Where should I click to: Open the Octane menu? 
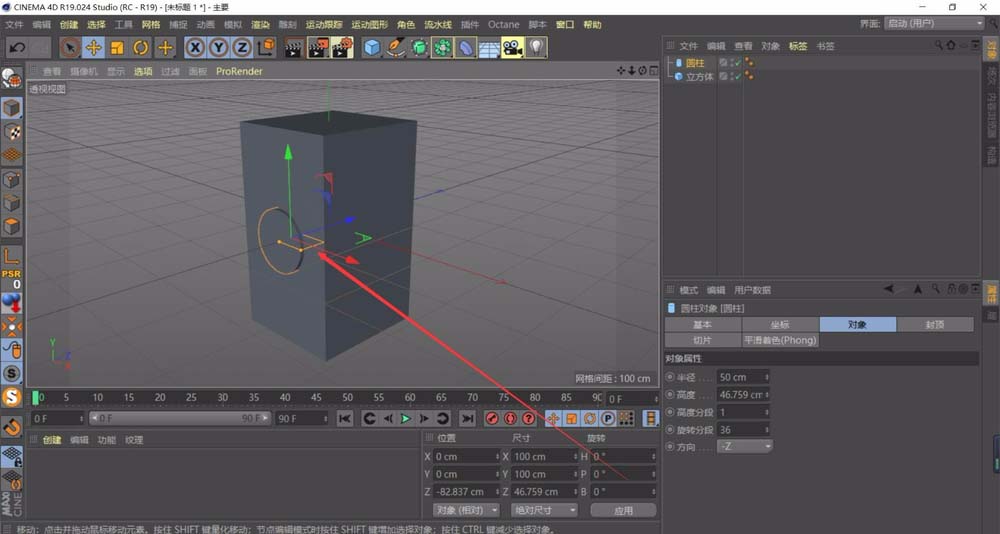504,25
